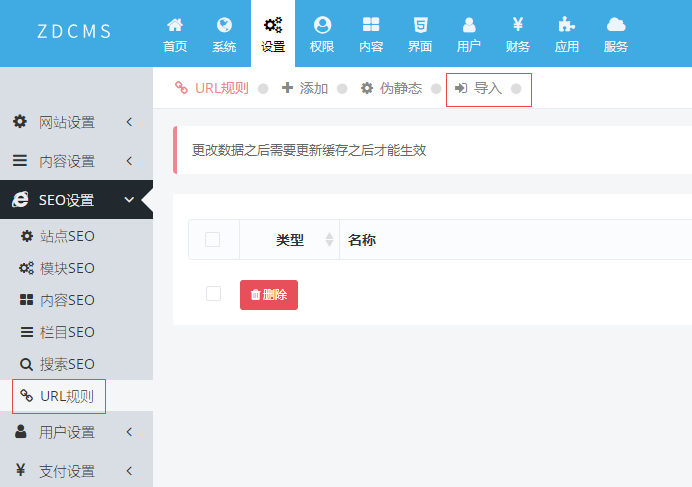The image size is (692, 487).
Task: Open the 系统 top menu label
Action: point(224,46)
